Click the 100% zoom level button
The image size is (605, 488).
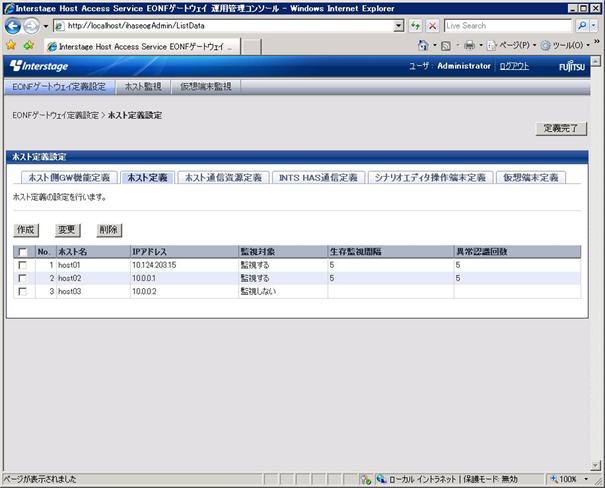tap(563, 479)
